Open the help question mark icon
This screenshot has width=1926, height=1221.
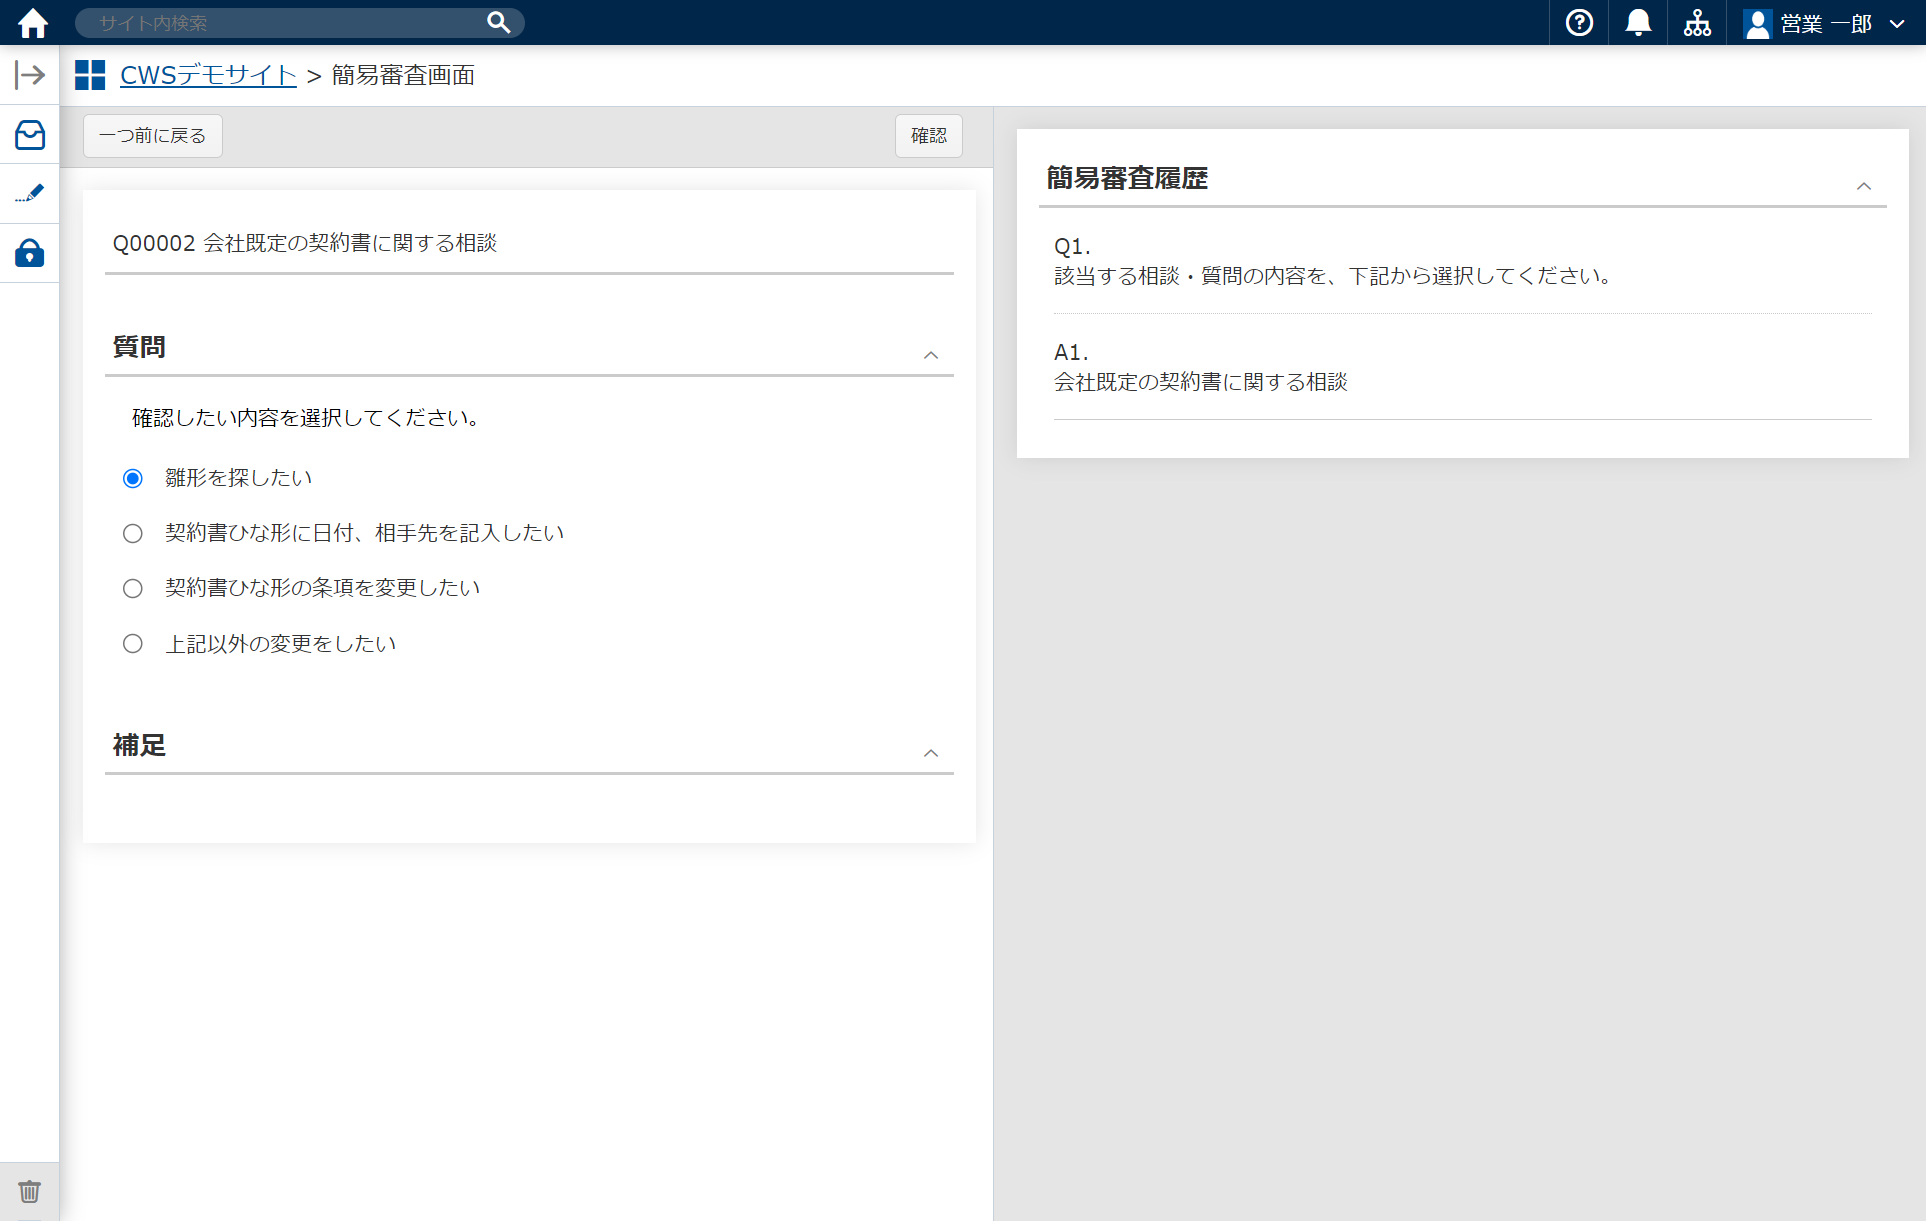point(1578,22)
